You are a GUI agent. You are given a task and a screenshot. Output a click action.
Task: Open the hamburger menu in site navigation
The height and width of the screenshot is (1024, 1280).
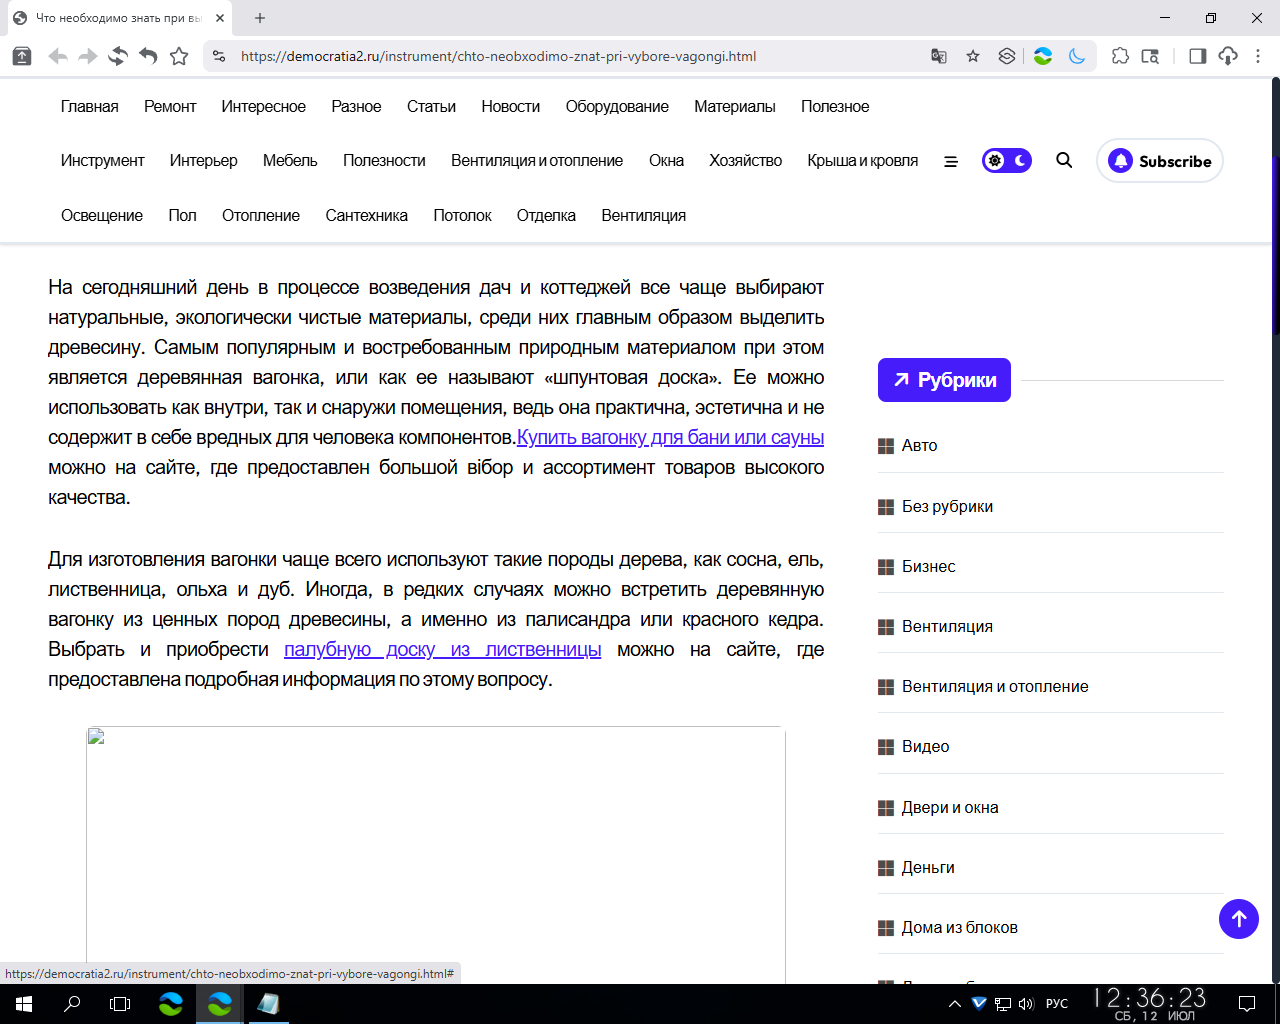[951, 161]
